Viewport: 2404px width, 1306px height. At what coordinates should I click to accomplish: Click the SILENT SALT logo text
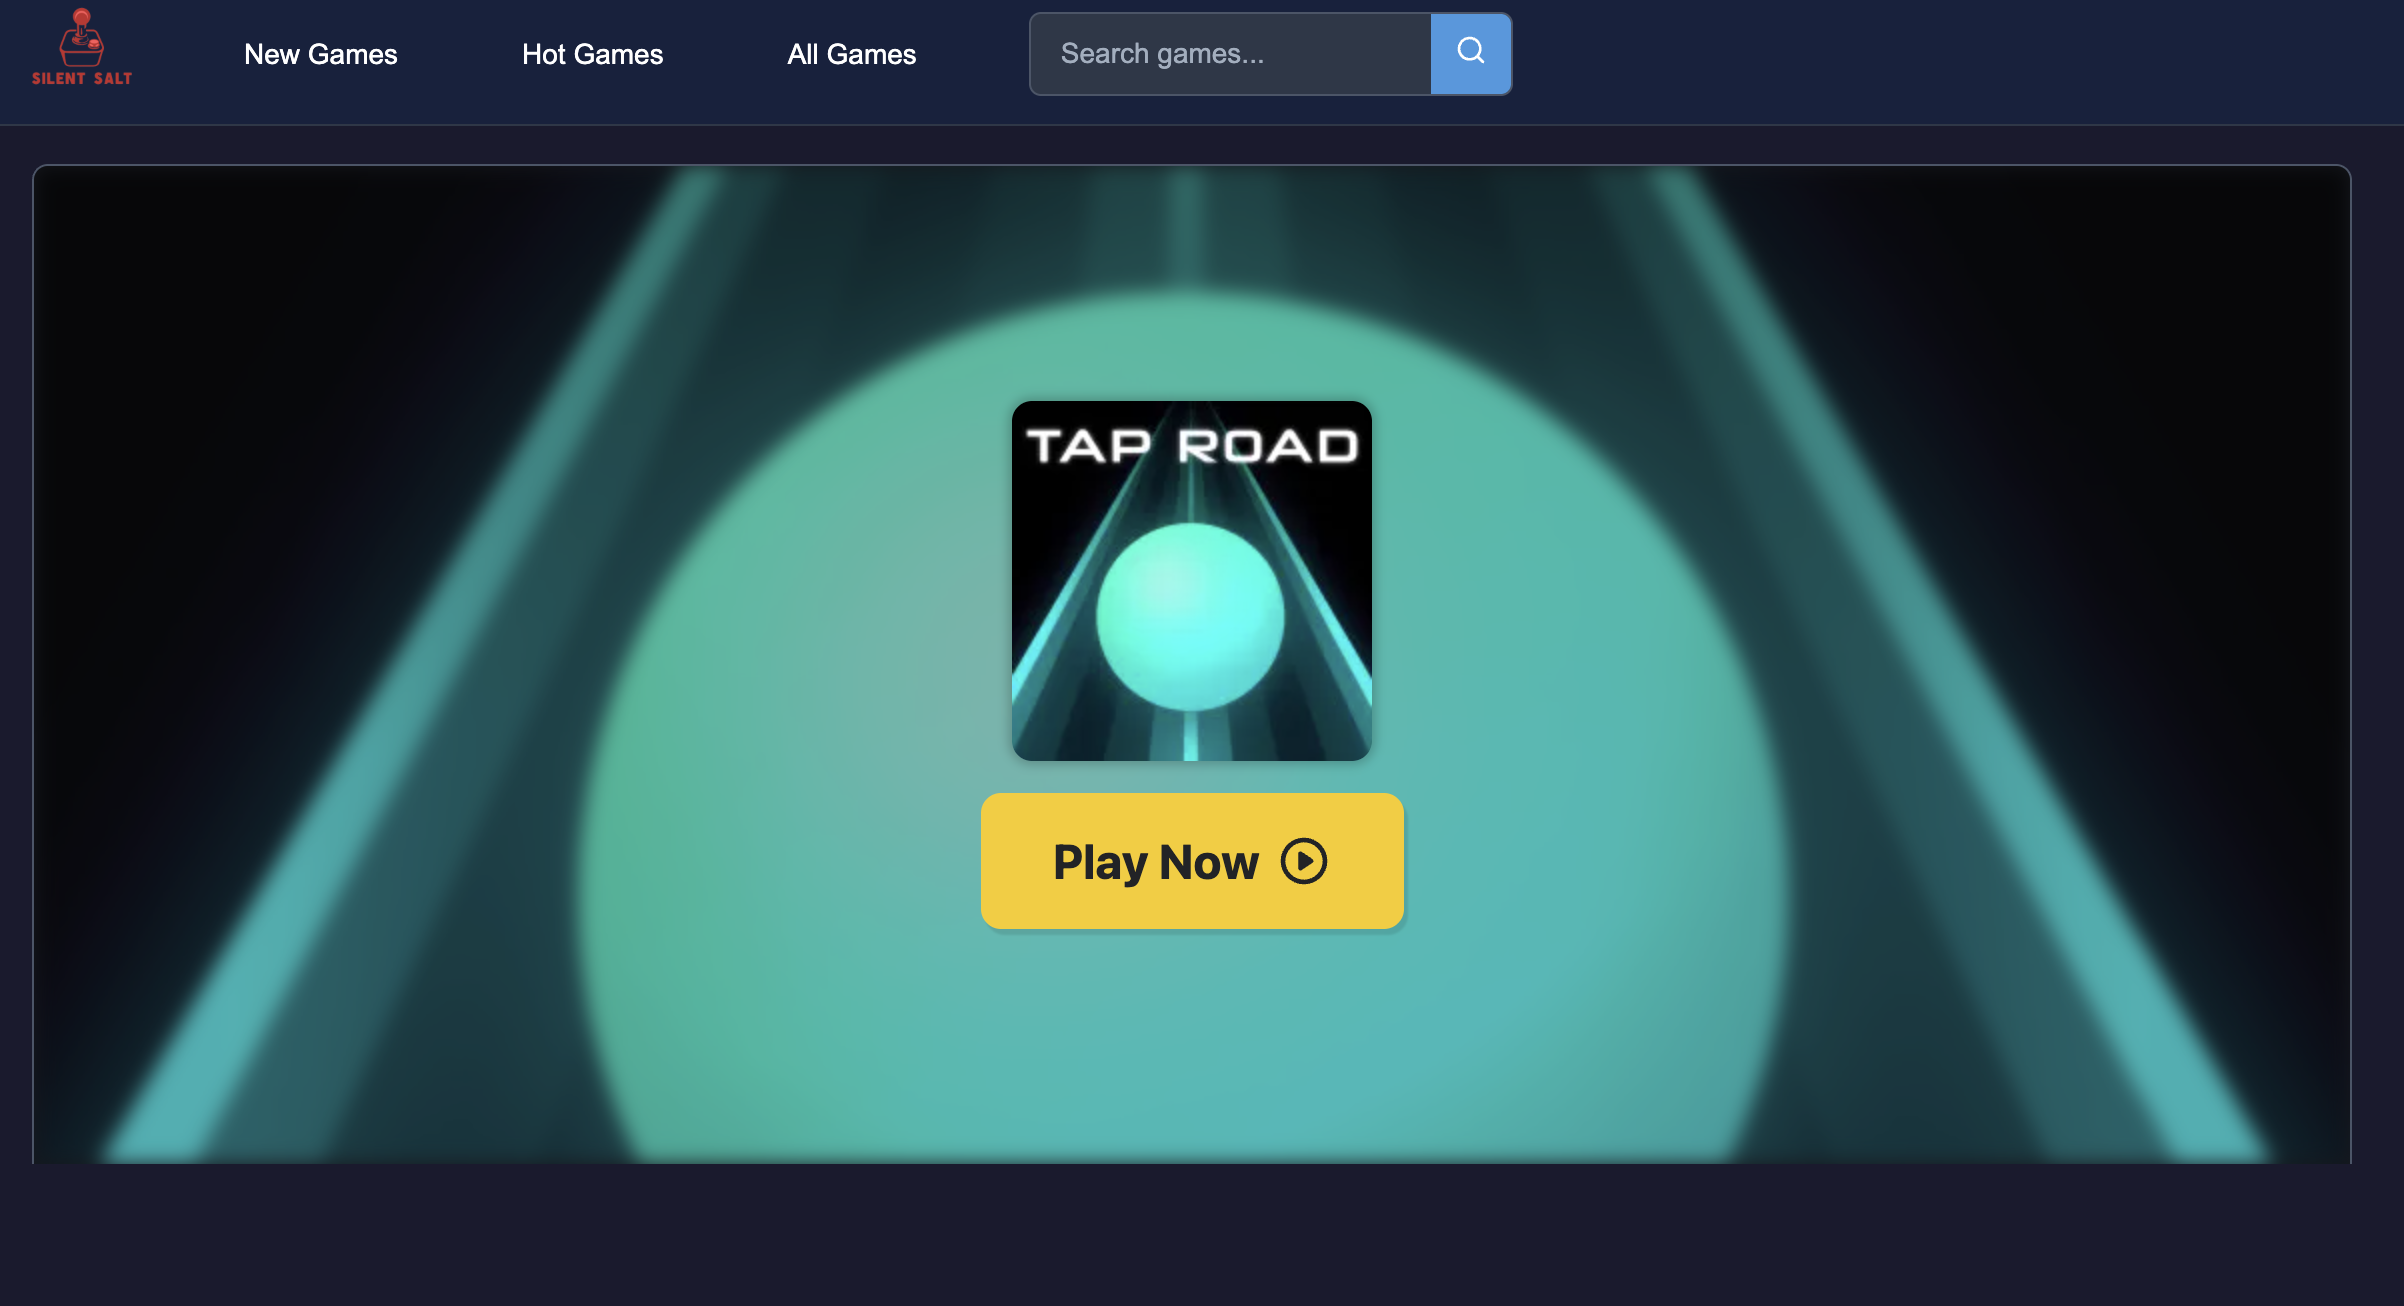coord(81,78)
